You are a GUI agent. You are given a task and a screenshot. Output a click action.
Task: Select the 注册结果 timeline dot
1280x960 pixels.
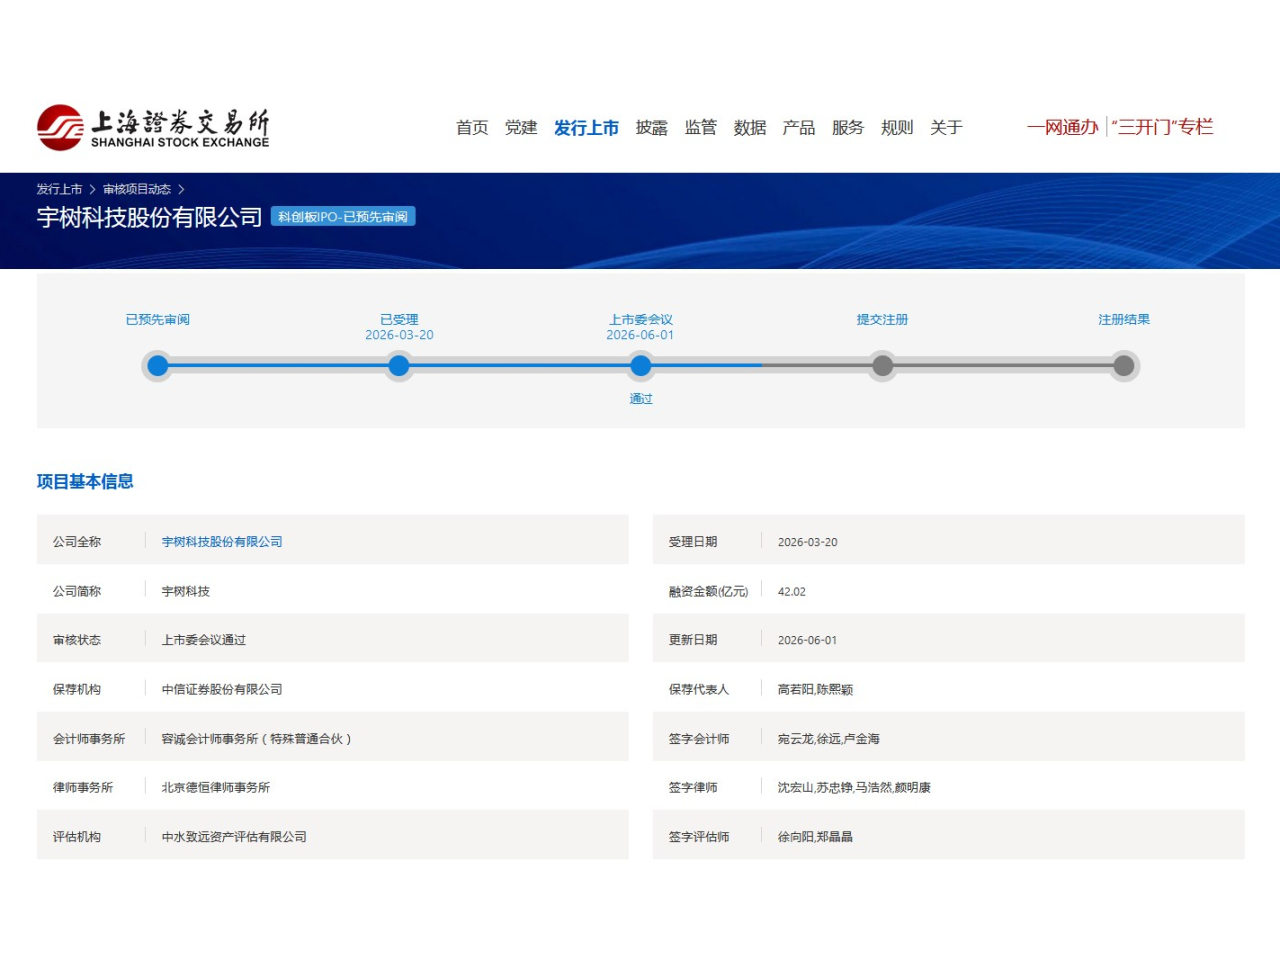1124,366
